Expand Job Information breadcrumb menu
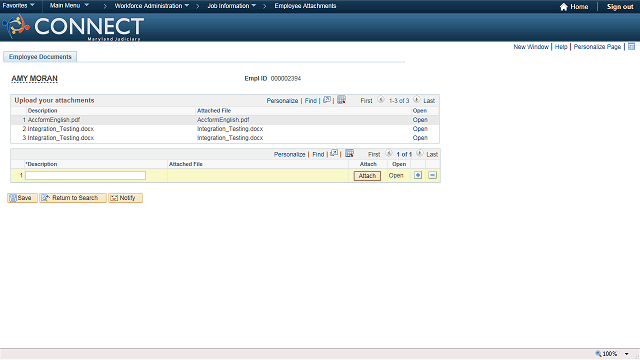This screenshot has height=360, width=640. (231, 6)
